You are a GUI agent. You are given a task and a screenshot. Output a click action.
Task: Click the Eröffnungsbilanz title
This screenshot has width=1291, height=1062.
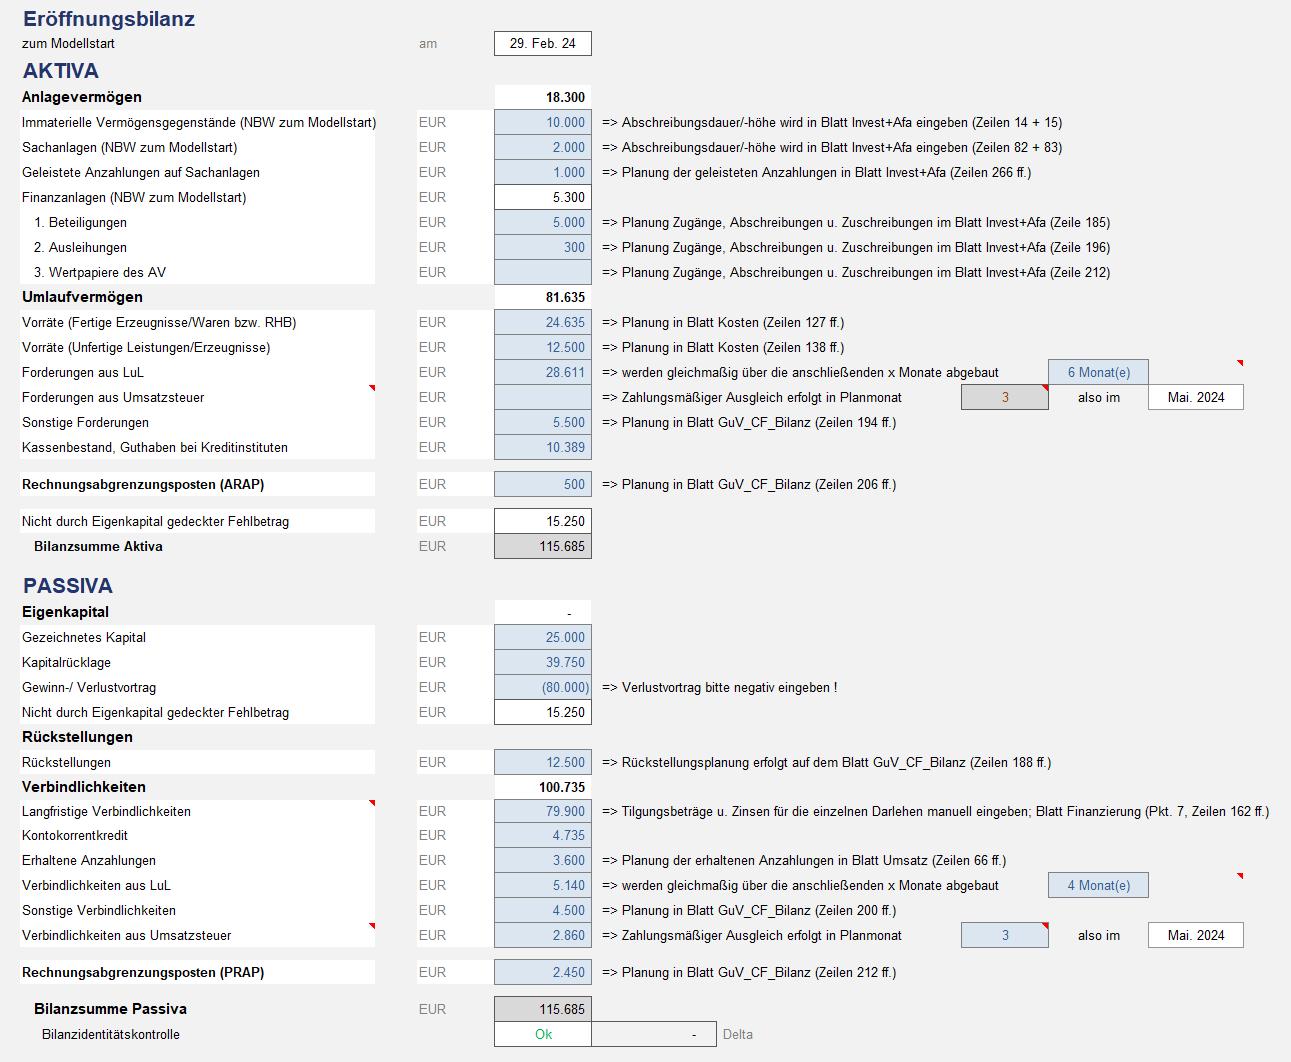(109, 19)
